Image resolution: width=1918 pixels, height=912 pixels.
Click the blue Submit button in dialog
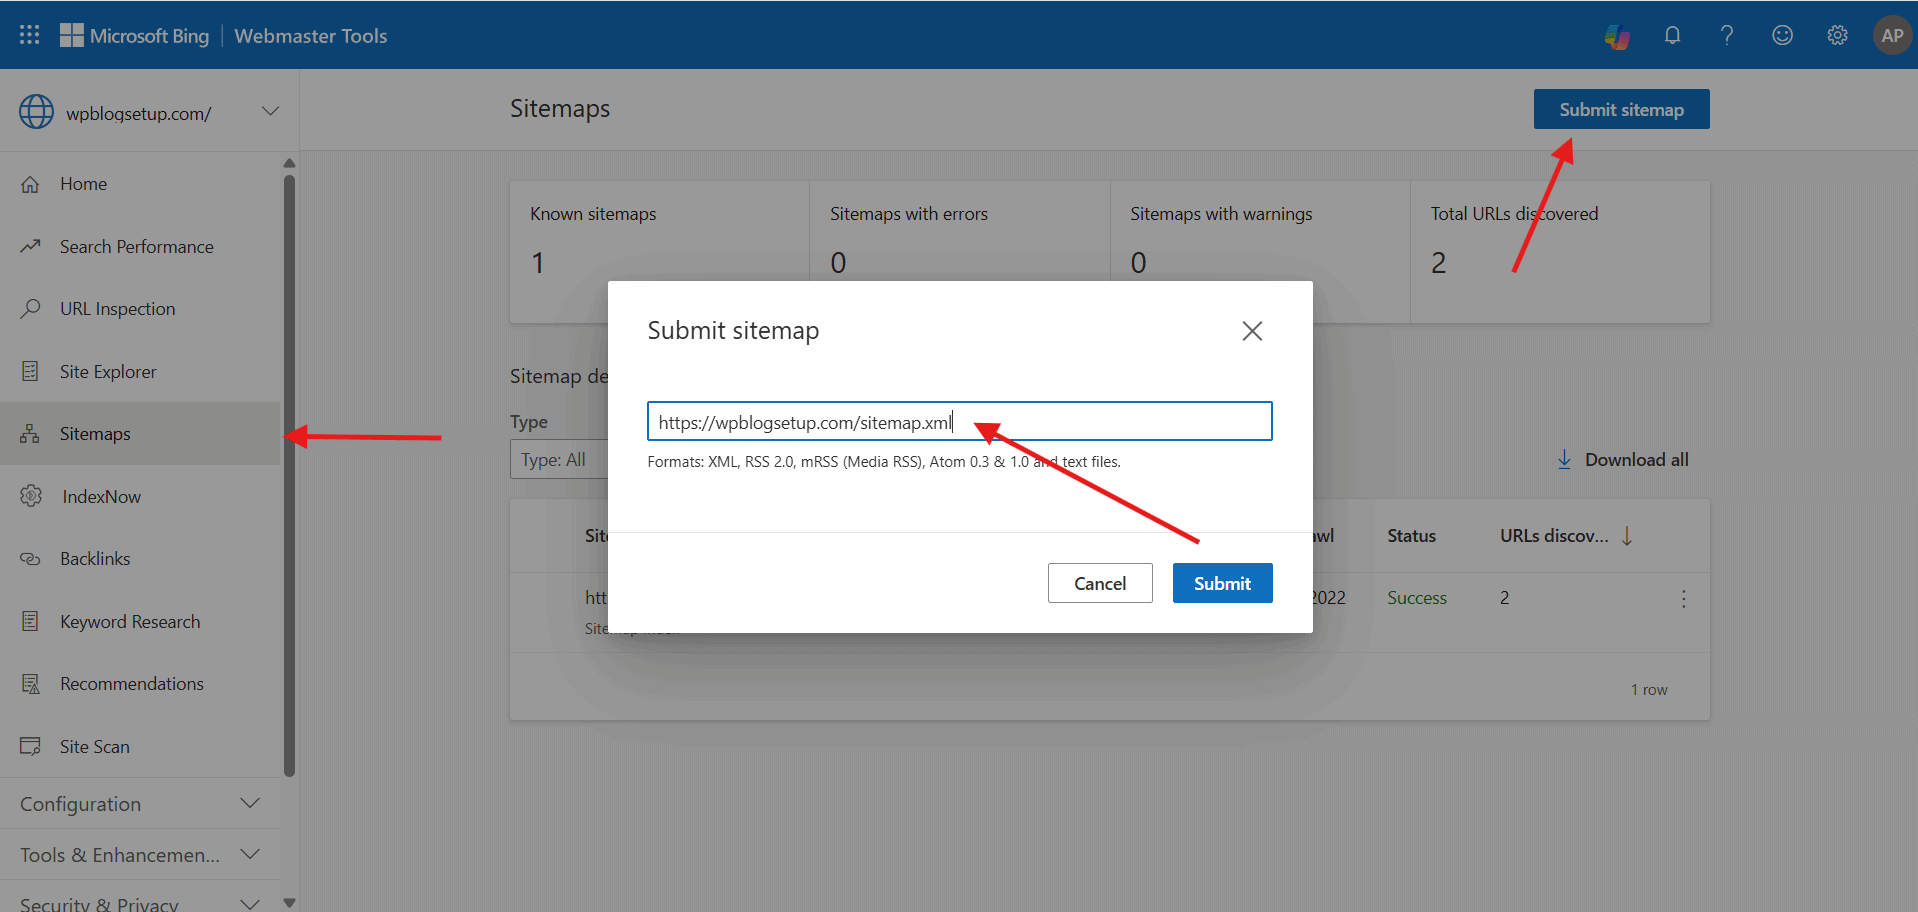pyautogui.click(x=1222, y=583)
